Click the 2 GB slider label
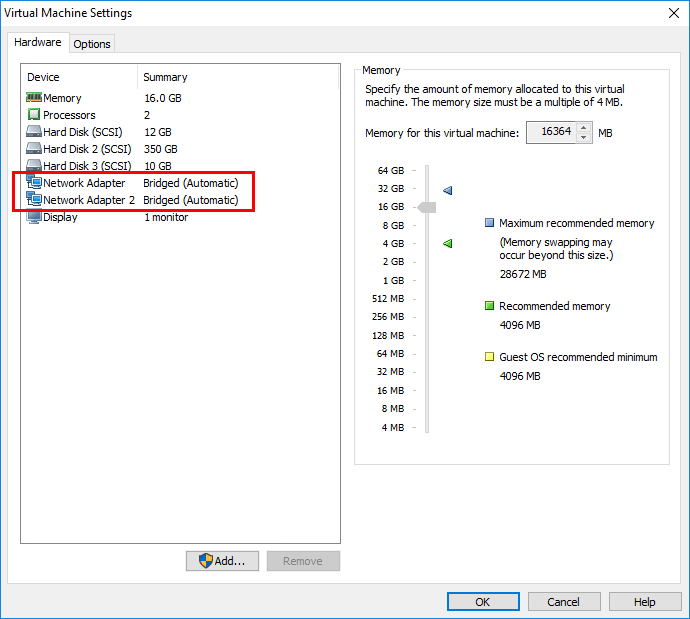Viewport: 690px width, 619px height. [393, 261]
